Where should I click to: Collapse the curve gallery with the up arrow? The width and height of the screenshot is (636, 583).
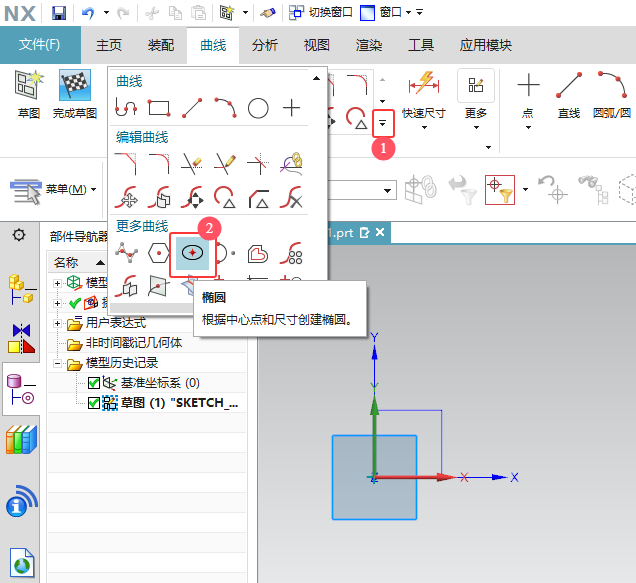coord(316,78)
